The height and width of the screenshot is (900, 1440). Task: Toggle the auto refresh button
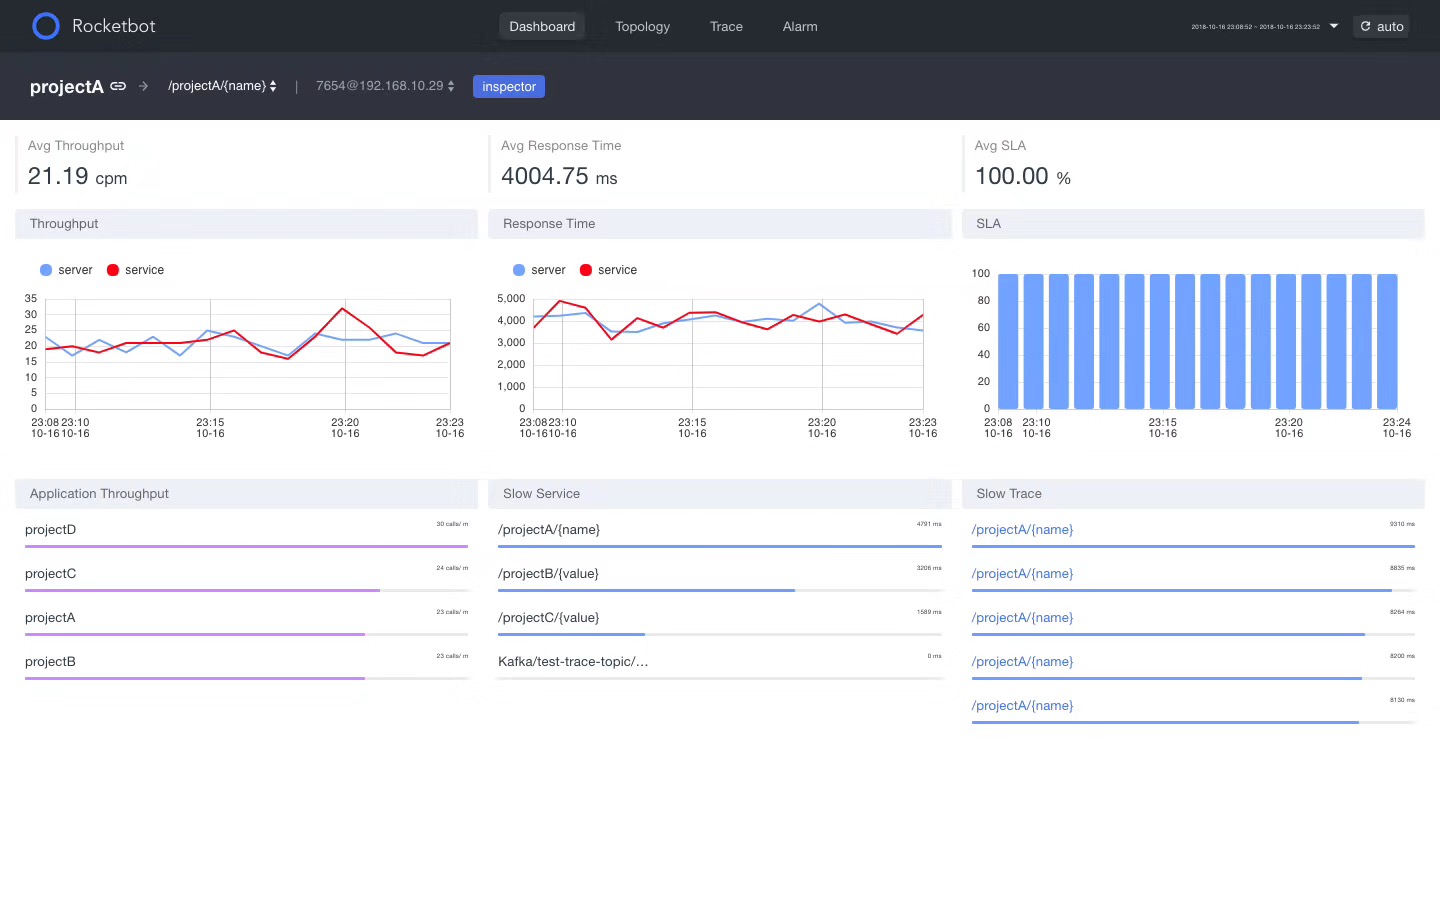tap(1381, 26)
